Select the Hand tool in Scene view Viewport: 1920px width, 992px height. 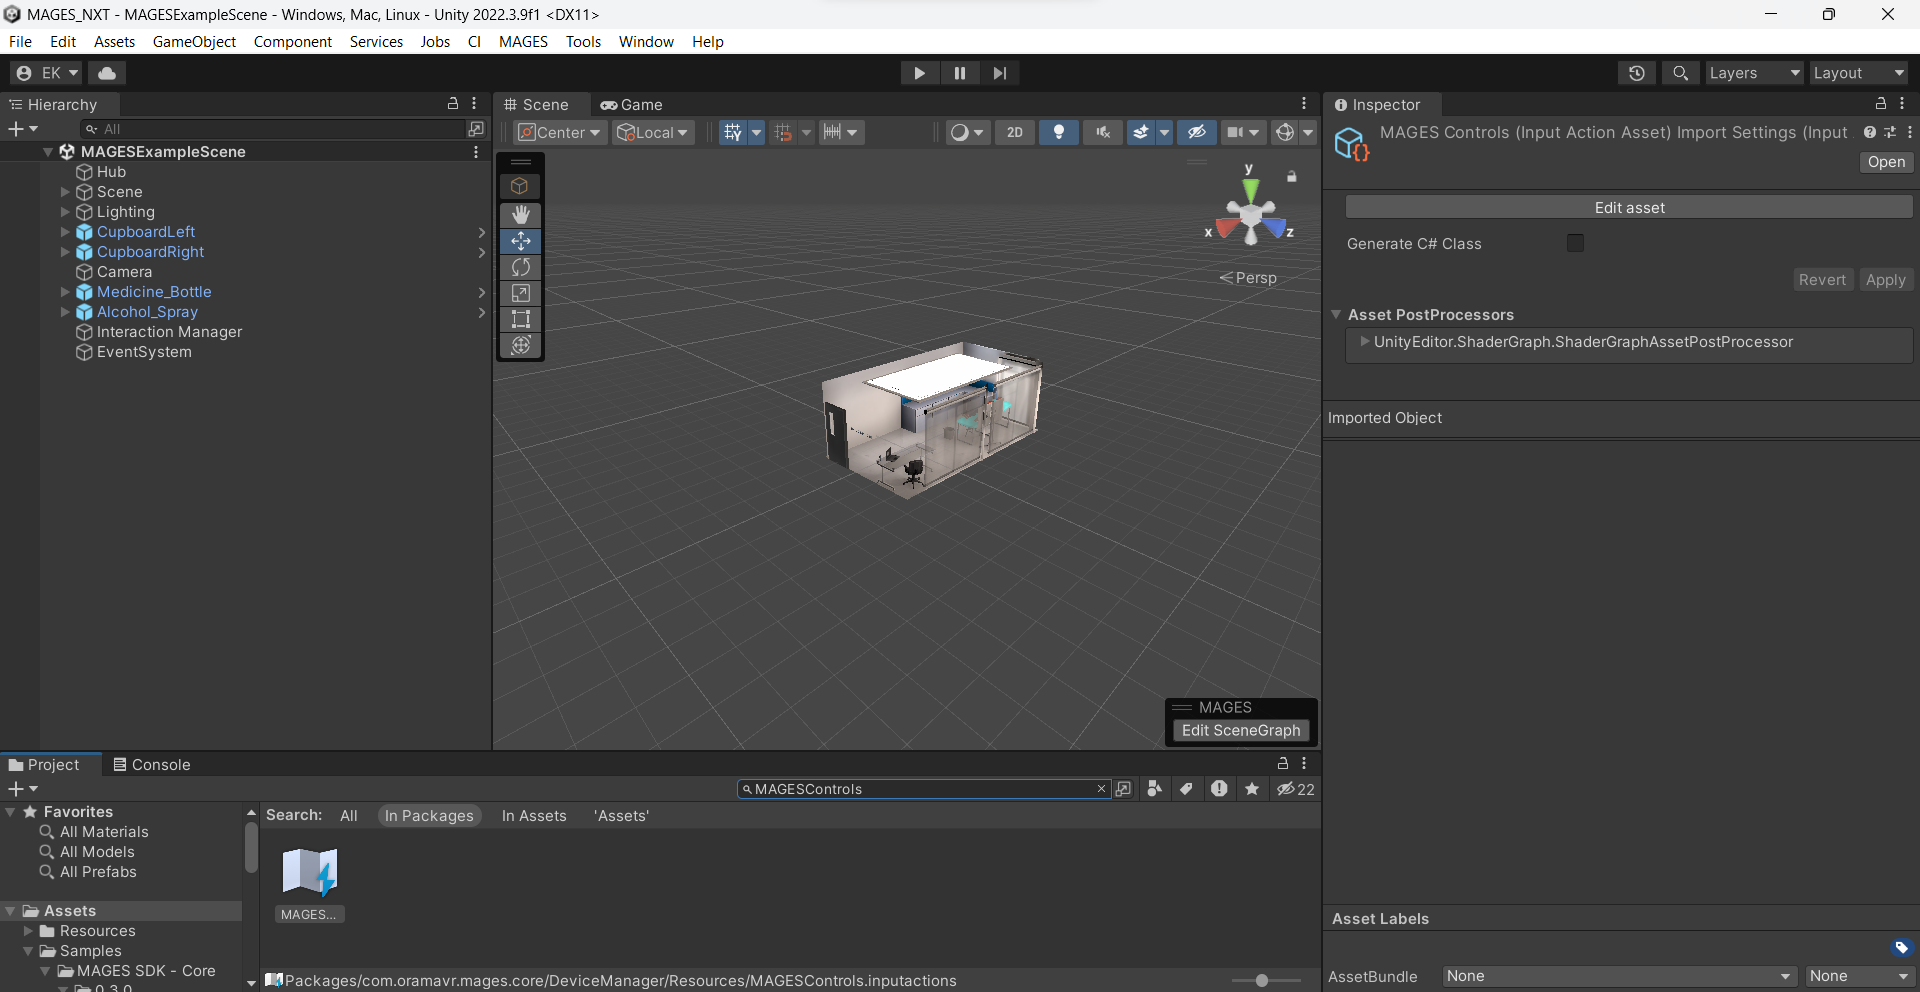tap(520, 215)
